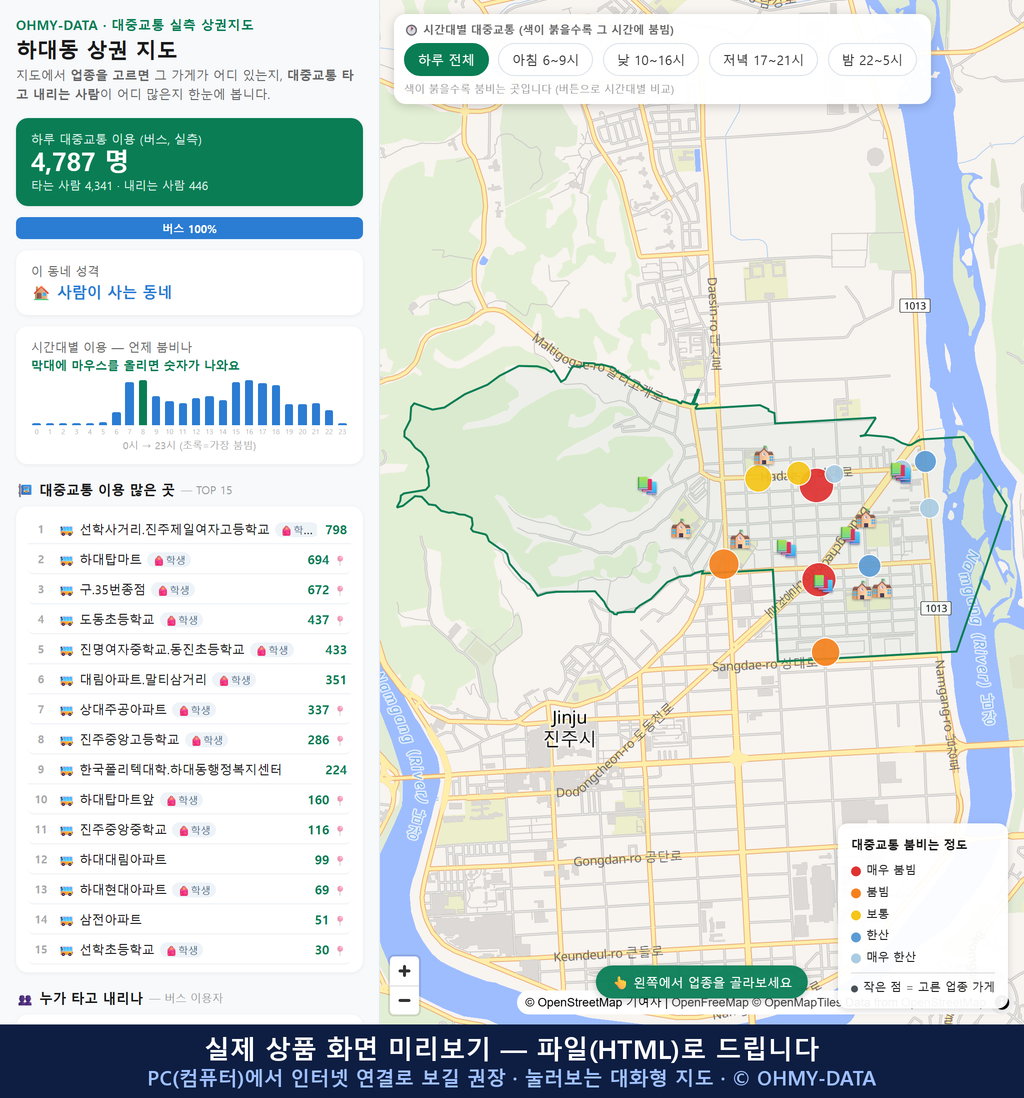Click the truncated 학생 tag on 선학사거리.진주제일여자고등학교 row
The height and width of the screenshot is (1098, 1024).
click(297, 530)
